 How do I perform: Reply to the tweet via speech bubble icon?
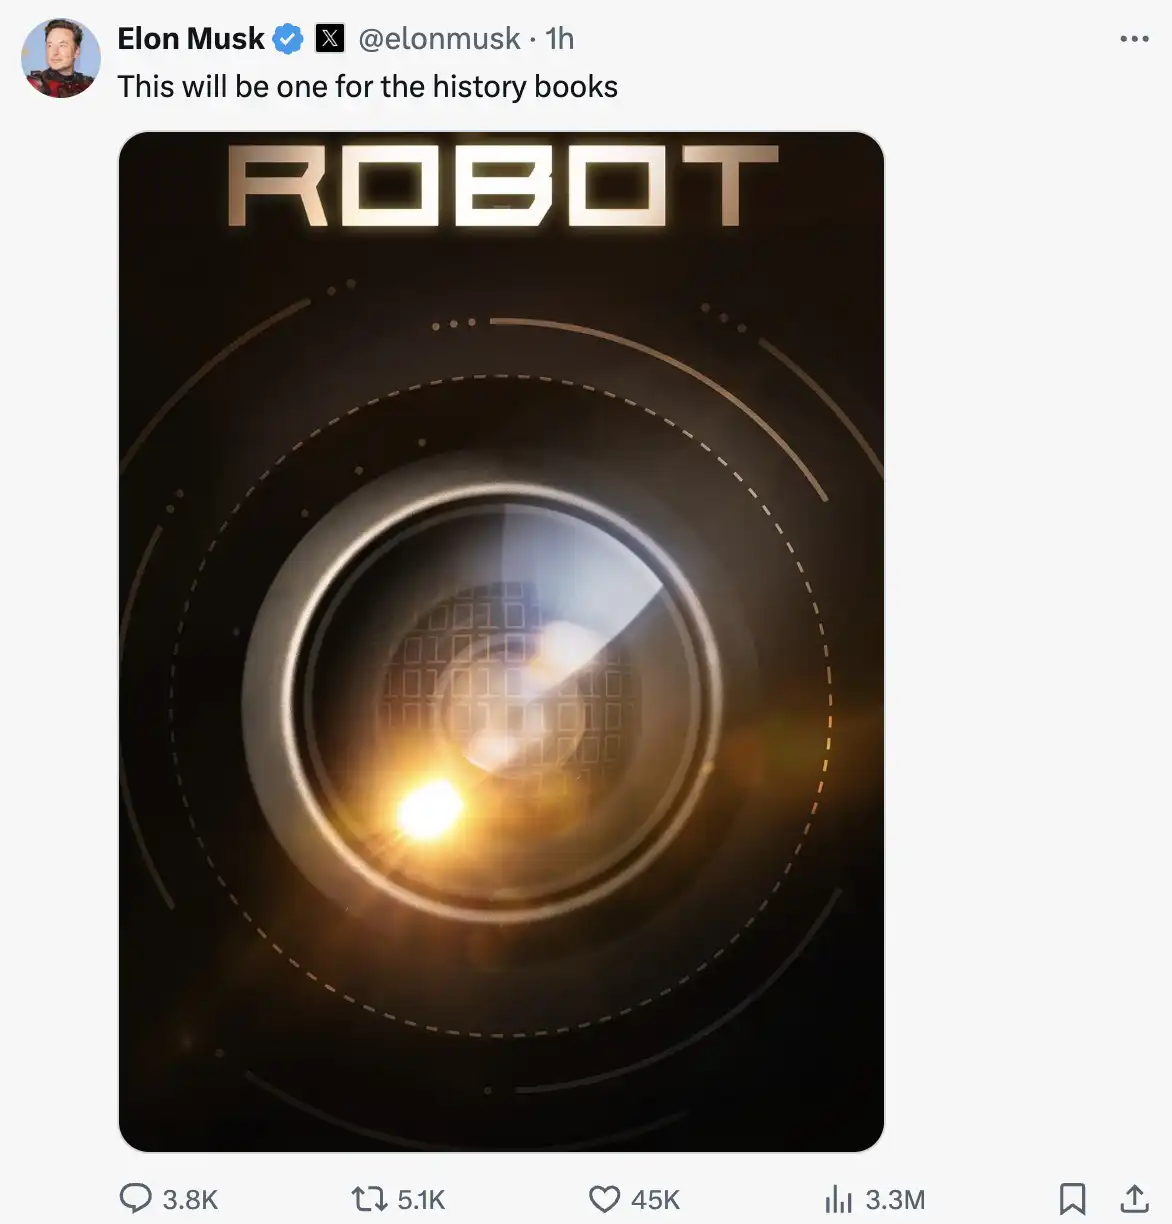[x=135, y=1198]
